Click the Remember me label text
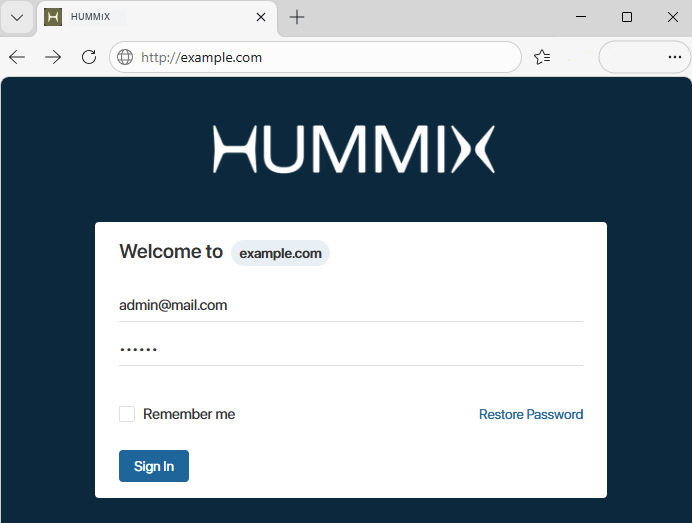This screenshot has width=692, height=523. (x=189, y=414)
